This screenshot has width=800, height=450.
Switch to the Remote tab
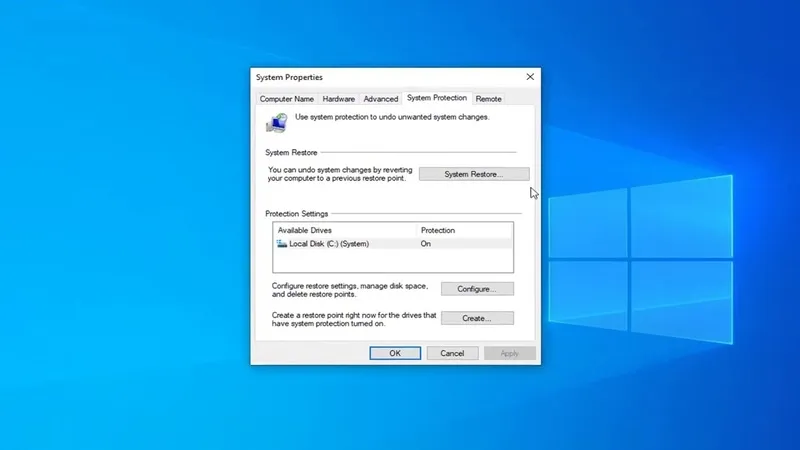pyautogui.click(x=488, y=99)
